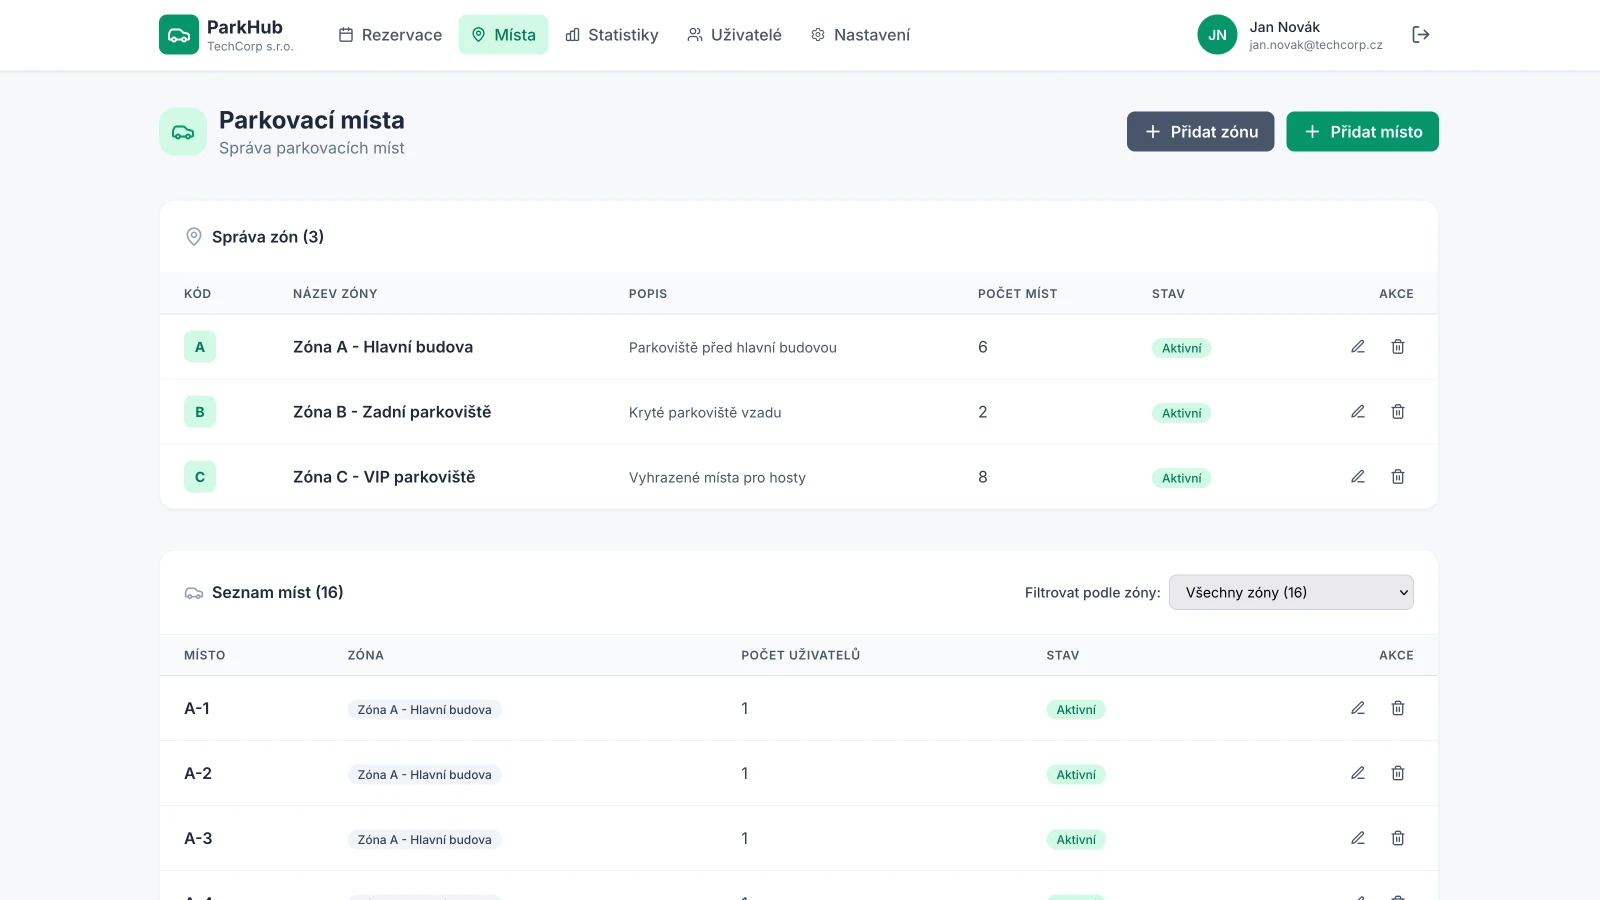
Task: Edit Zóna A - Hlavní budova with pencil icon
Action: 1357,347
